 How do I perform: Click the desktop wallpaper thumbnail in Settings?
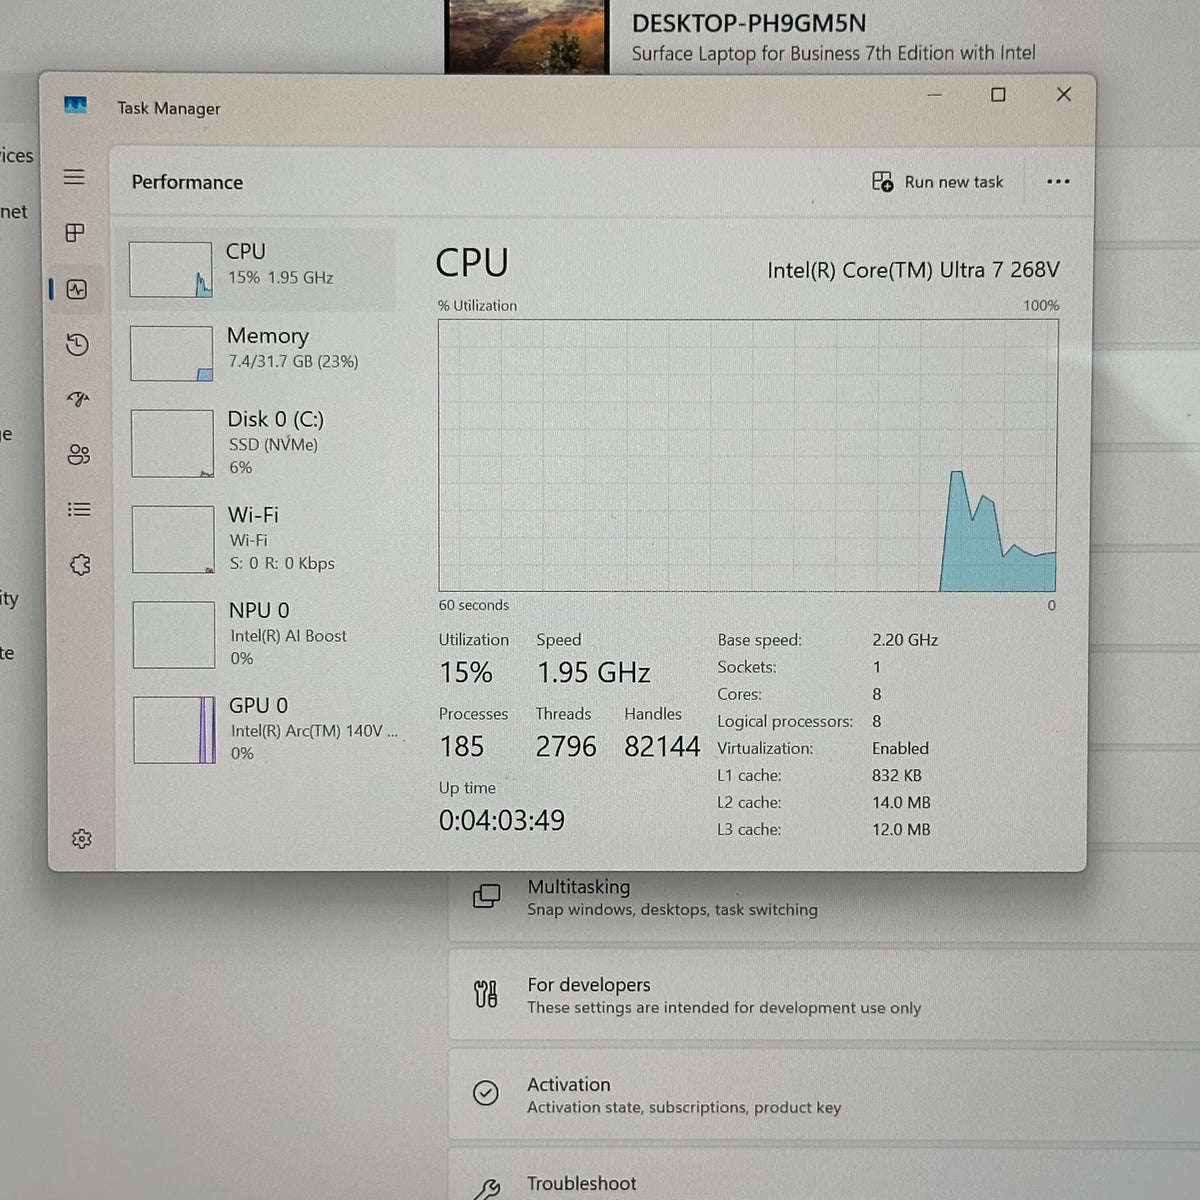coord(527,36)
